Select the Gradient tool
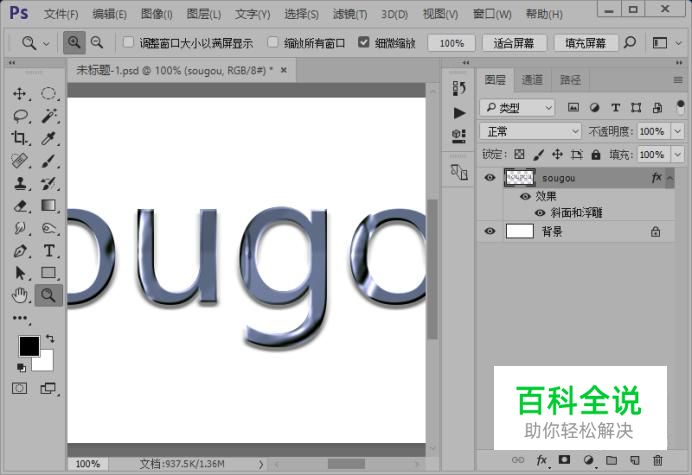This screenshot has height=475, width=692. point(48,206)
